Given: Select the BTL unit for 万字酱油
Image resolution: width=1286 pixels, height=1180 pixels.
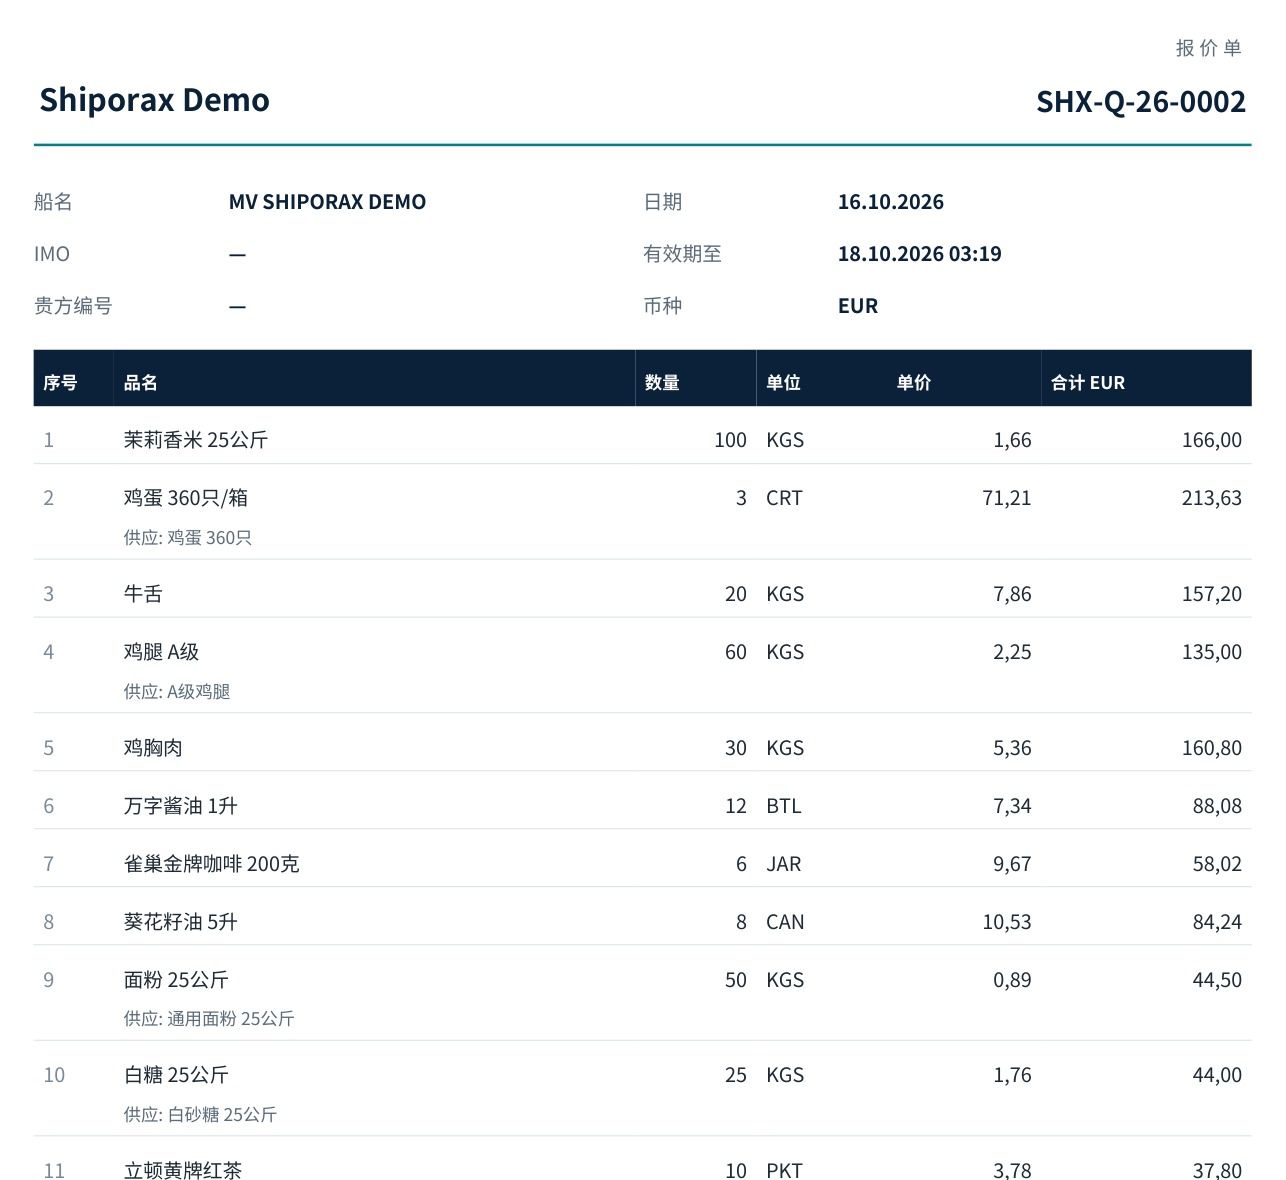Looking at the screenshot, I should click(x=784, y=806).
